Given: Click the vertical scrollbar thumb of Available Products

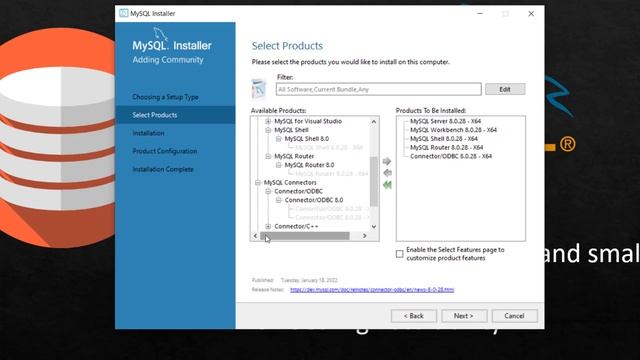Looking at the screenshot, I should tap(373, 181).
